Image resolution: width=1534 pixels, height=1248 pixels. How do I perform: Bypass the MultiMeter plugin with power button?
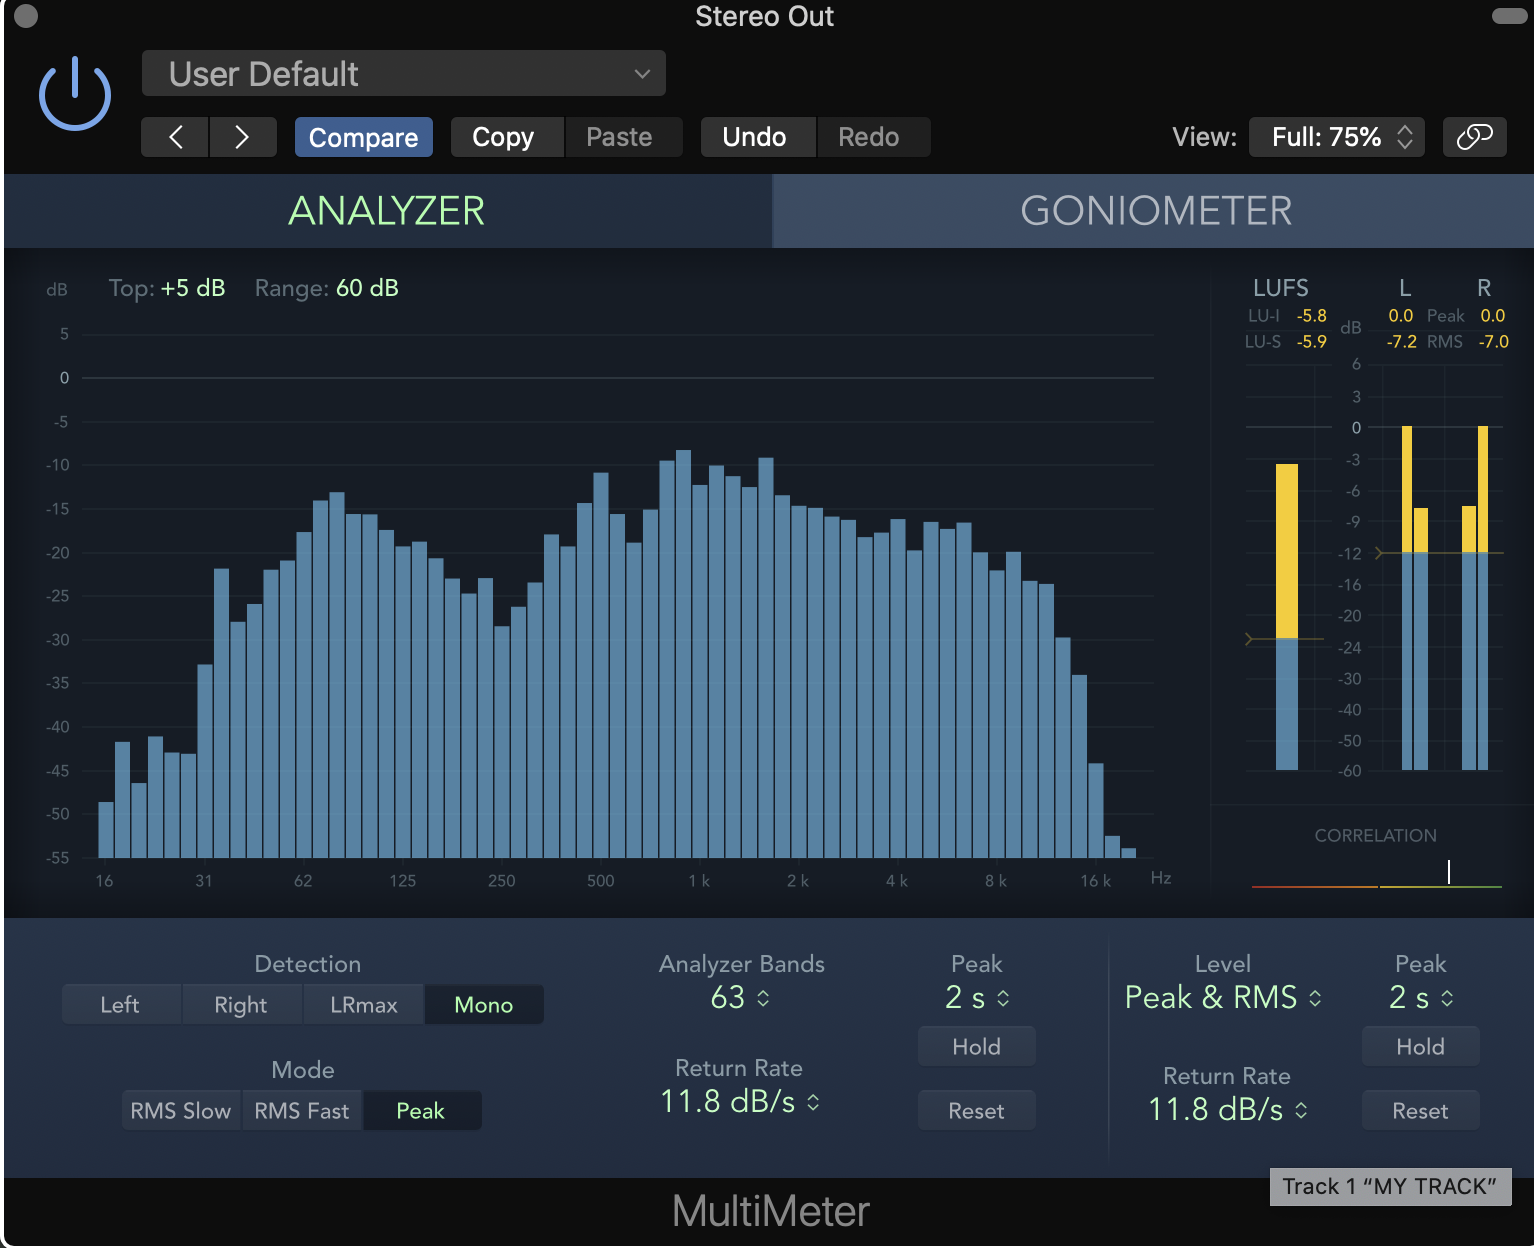click(74, 92)
